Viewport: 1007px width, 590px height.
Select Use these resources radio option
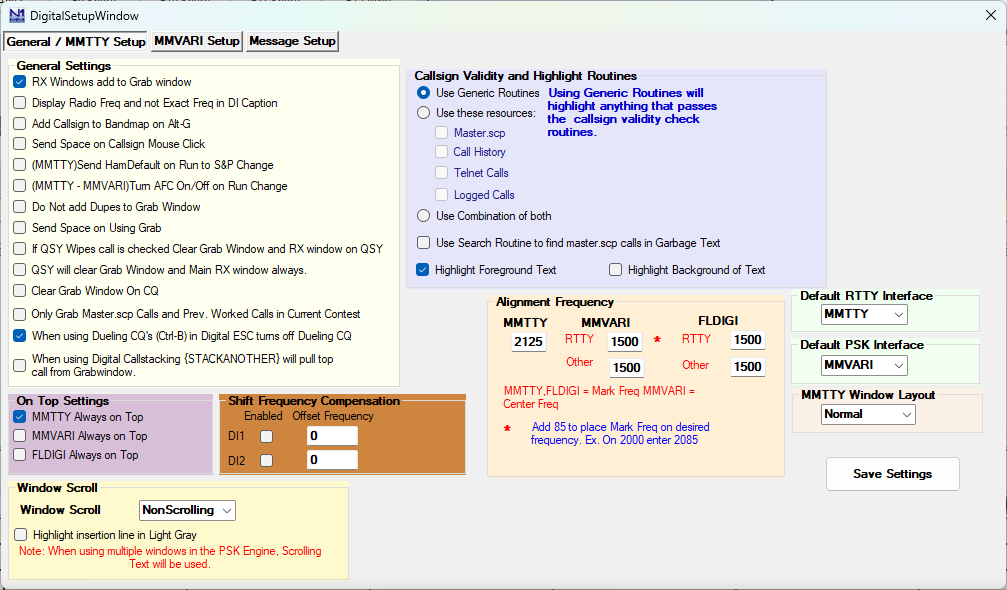click(x=424, y=113)
